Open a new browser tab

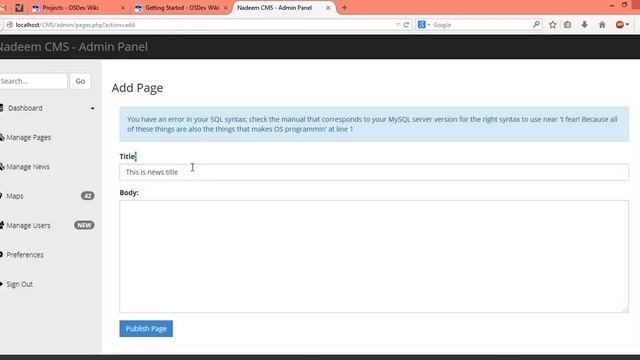click(344, 8)
